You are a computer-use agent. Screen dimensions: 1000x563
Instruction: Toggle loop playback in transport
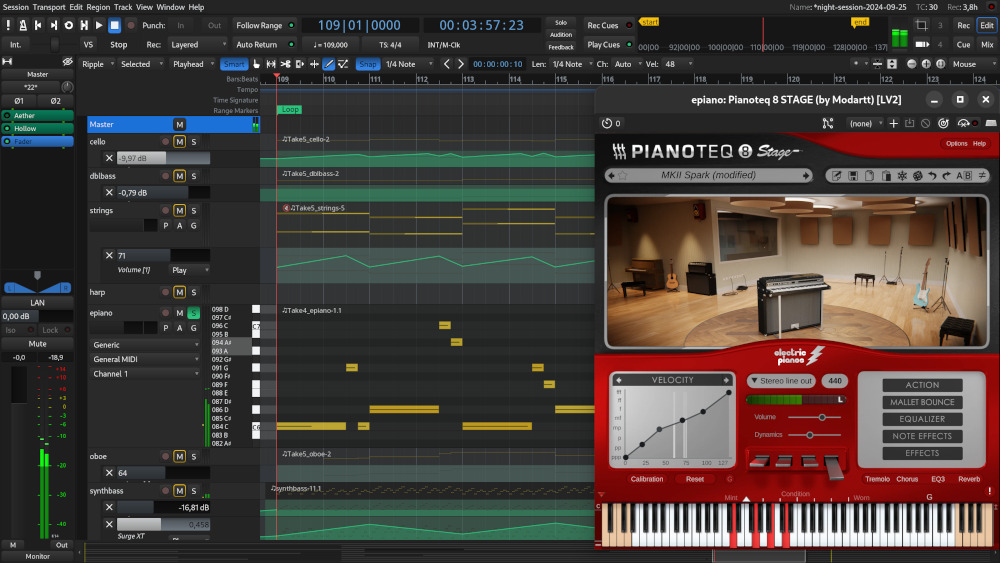[68, 26]
